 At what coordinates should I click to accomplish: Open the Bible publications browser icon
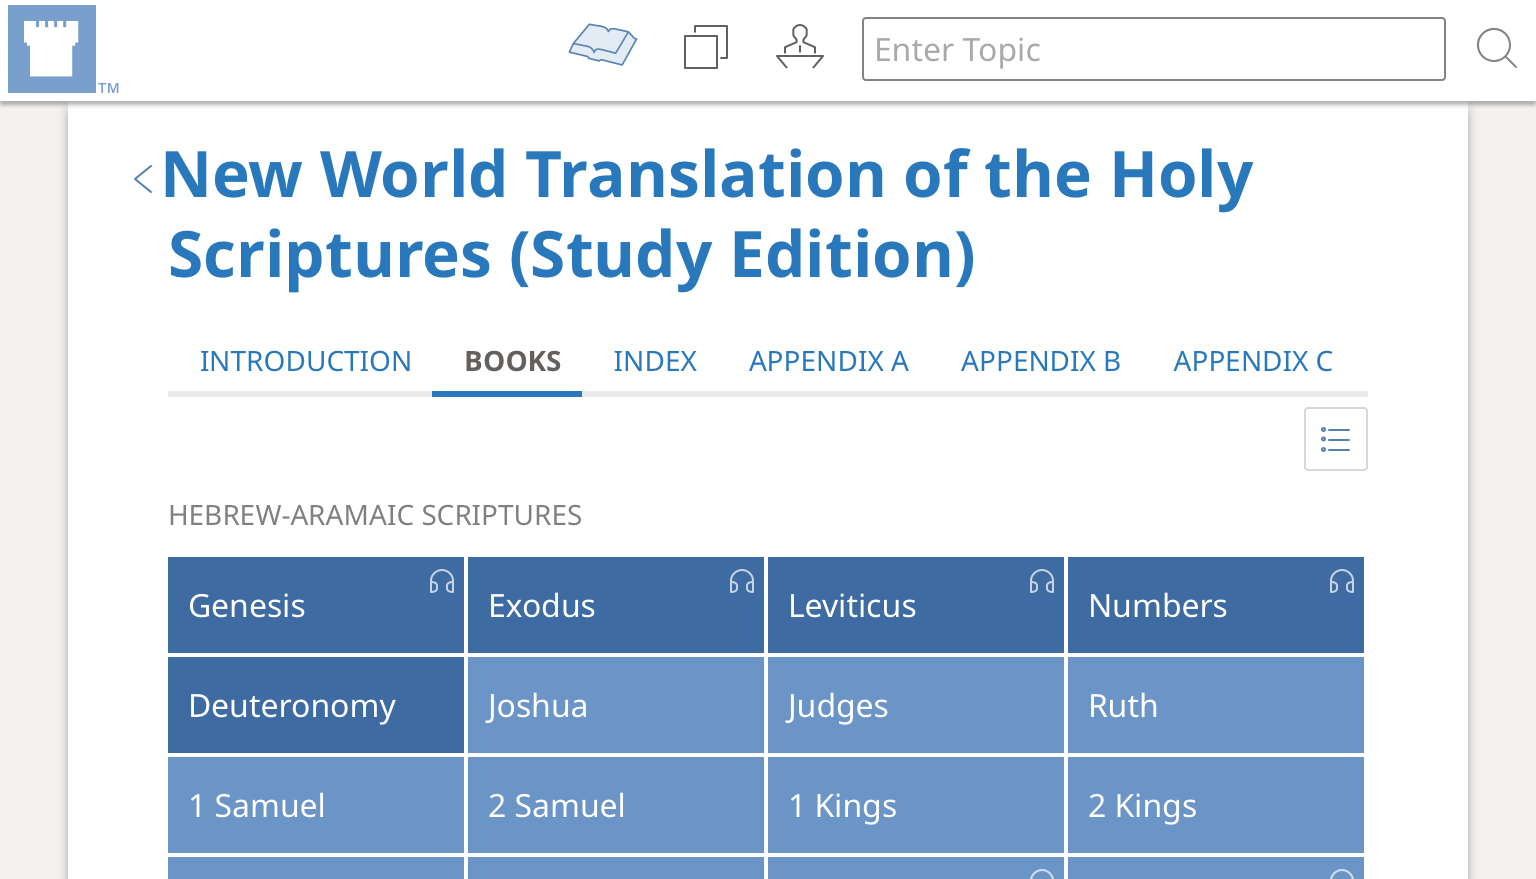(x=602, y=45)
